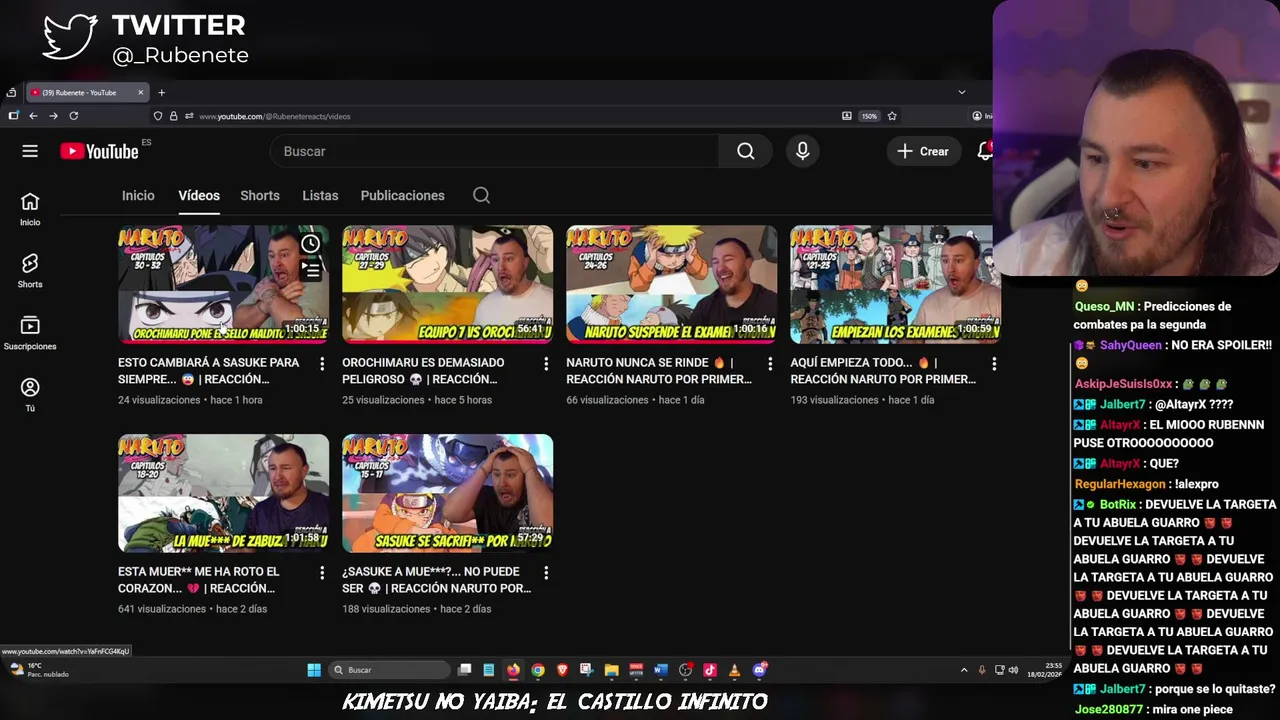Screen dimensions: 1280x720
Task: Click the Windows taskbar Buscar search box
Action: click(x=389, y=670)
